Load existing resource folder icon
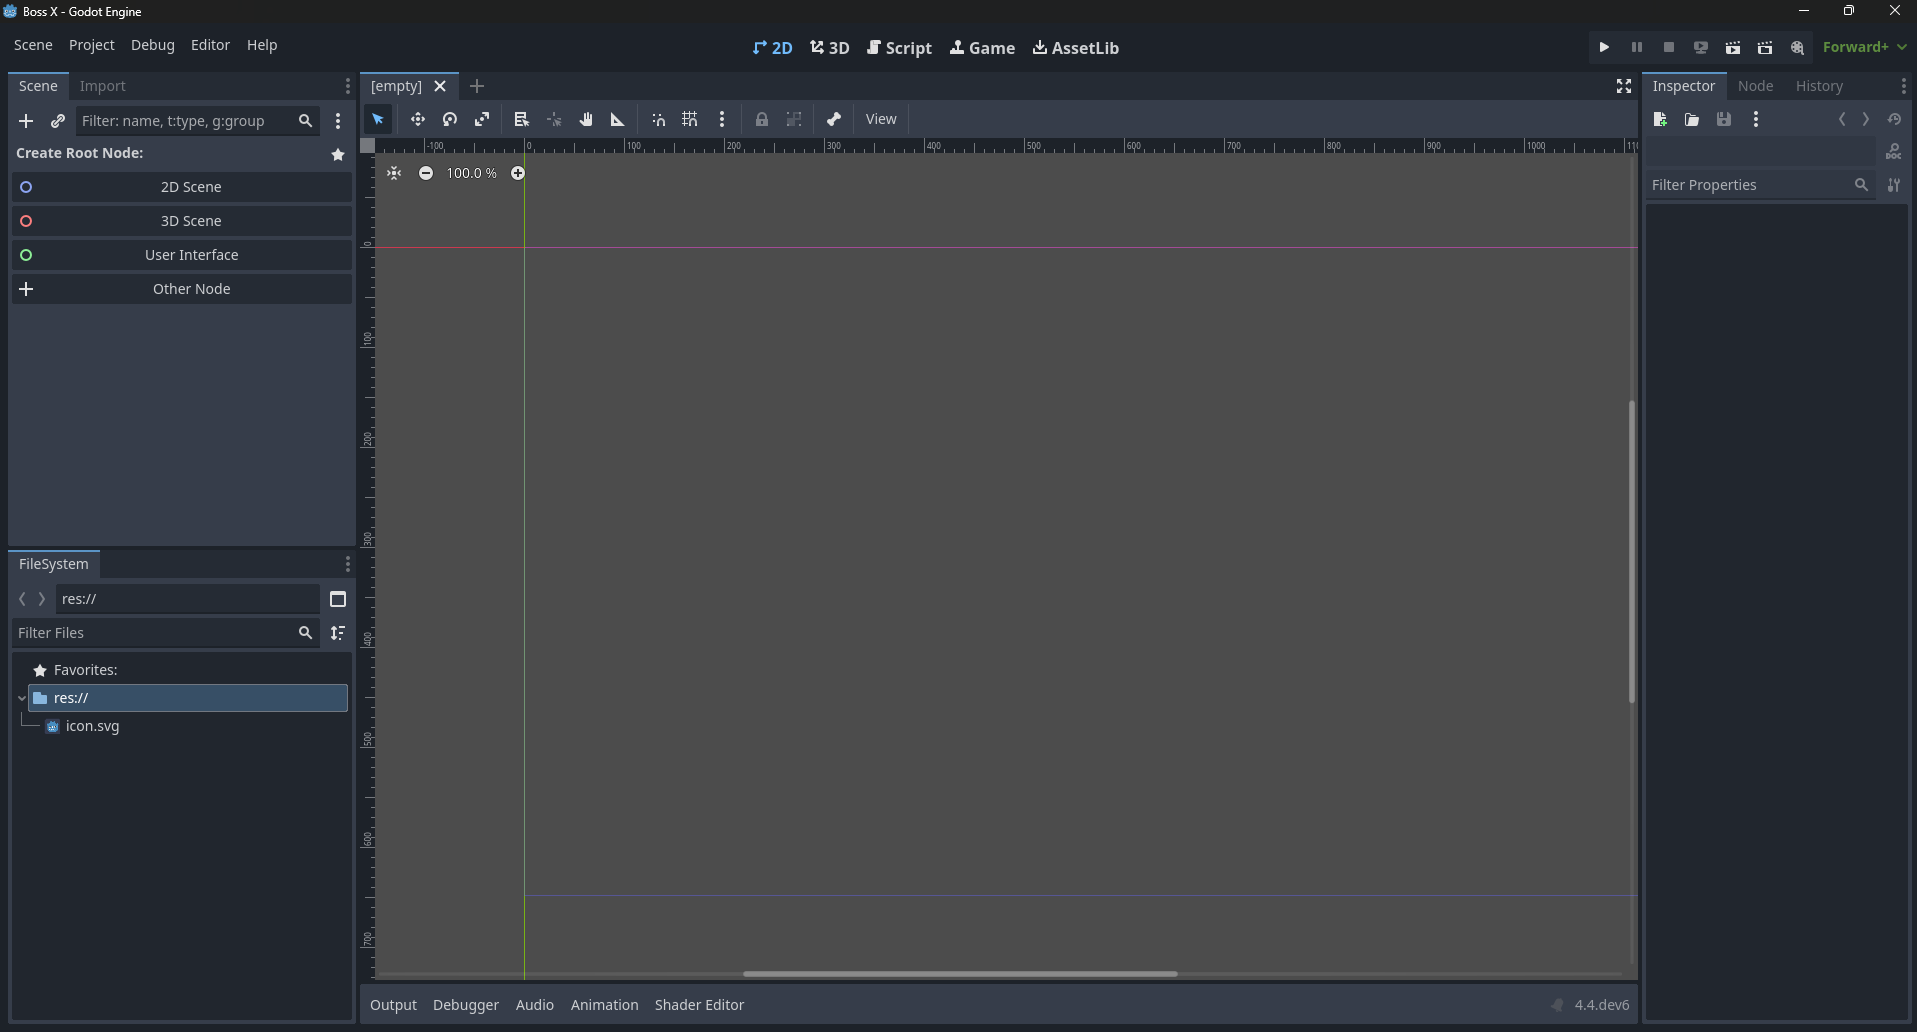Image resolution: width=1917 pixels, height=1032 pixels. (1692, 119)
